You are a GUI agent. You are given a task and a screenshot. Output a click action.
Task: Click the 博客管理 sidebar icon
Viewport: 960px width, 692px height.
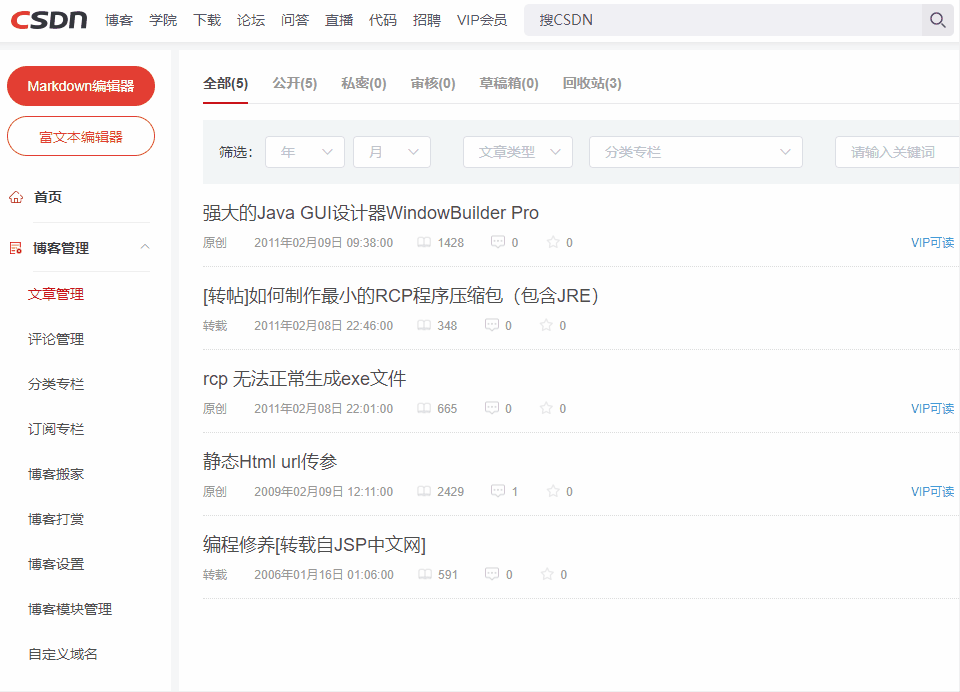coord(14,247)
